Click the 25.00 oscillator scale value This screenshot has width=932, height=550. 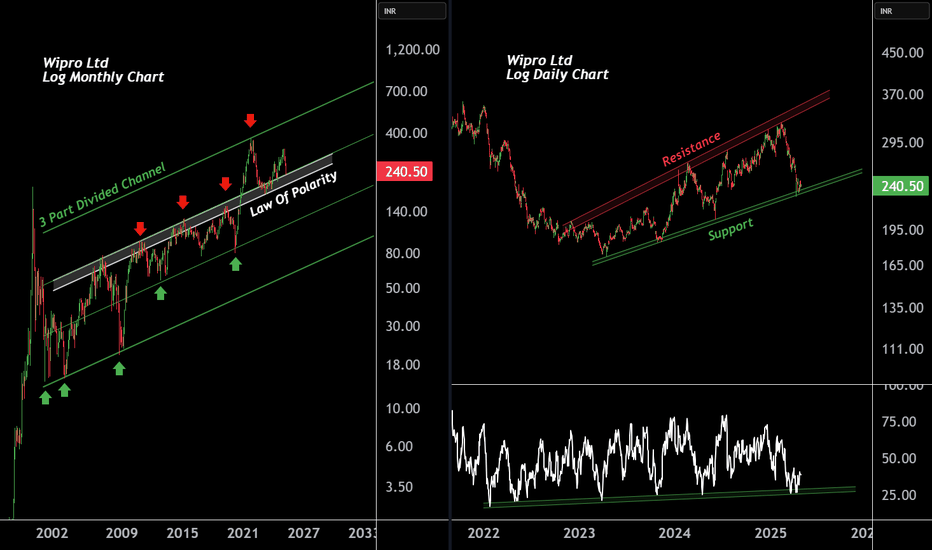(899, 495)
